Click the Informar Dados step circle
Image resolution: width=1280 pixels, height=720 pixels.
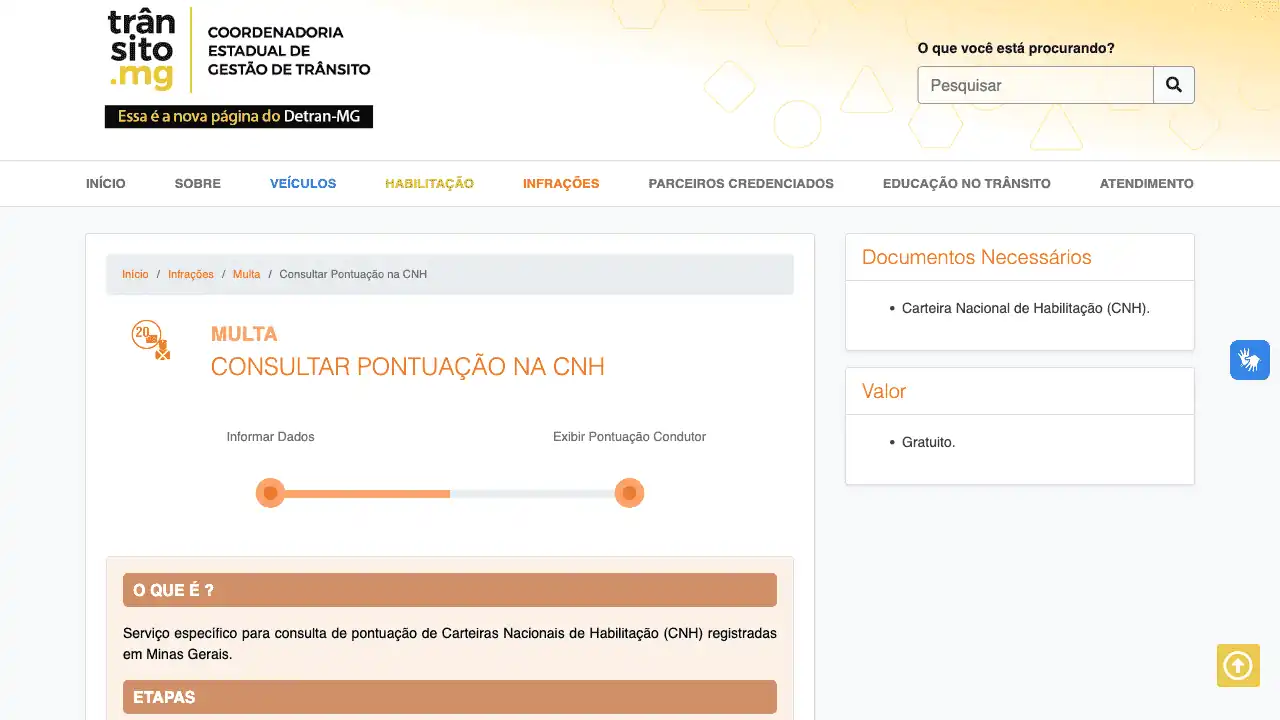(x=270, y=493)
